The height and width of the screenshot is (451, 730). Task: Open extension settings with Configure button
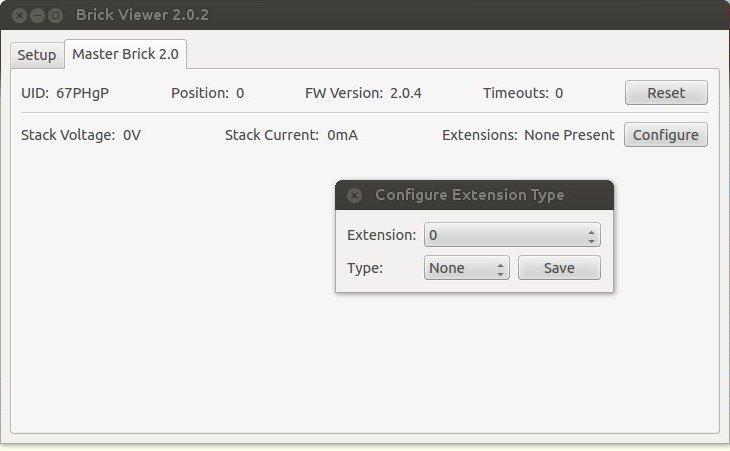click(665, 135)
